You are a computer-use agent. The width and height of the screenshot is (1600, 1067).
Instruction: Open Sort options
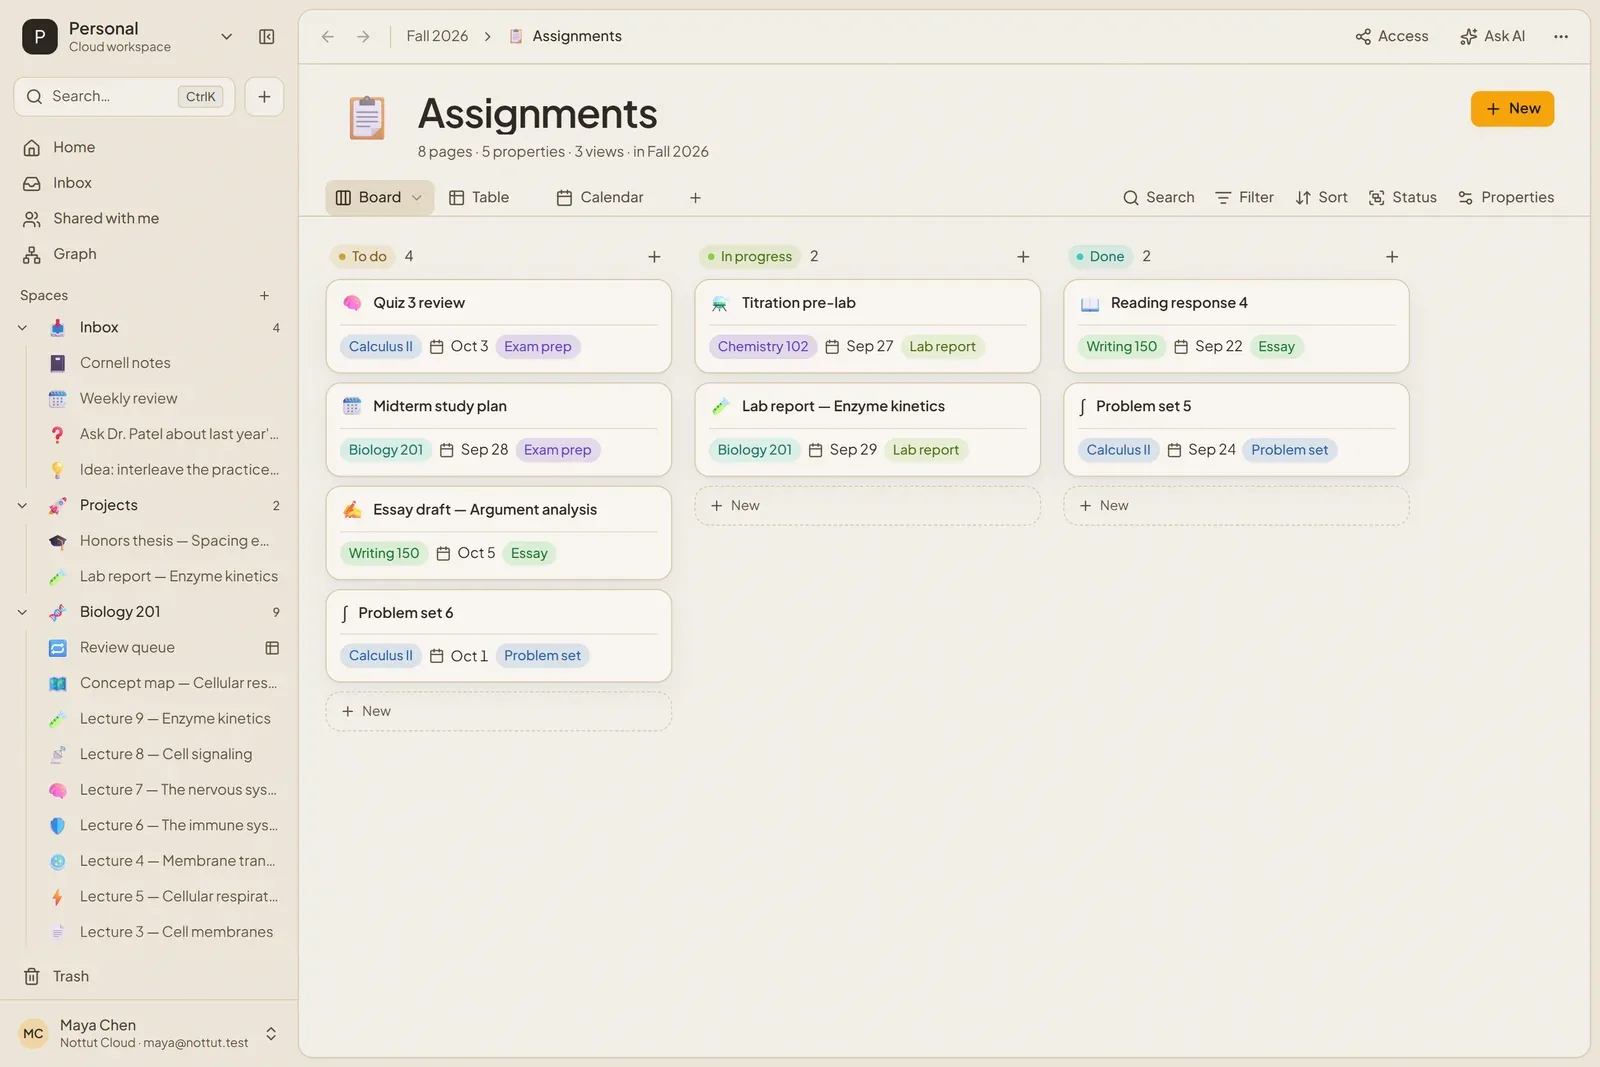click(1322, 198)
